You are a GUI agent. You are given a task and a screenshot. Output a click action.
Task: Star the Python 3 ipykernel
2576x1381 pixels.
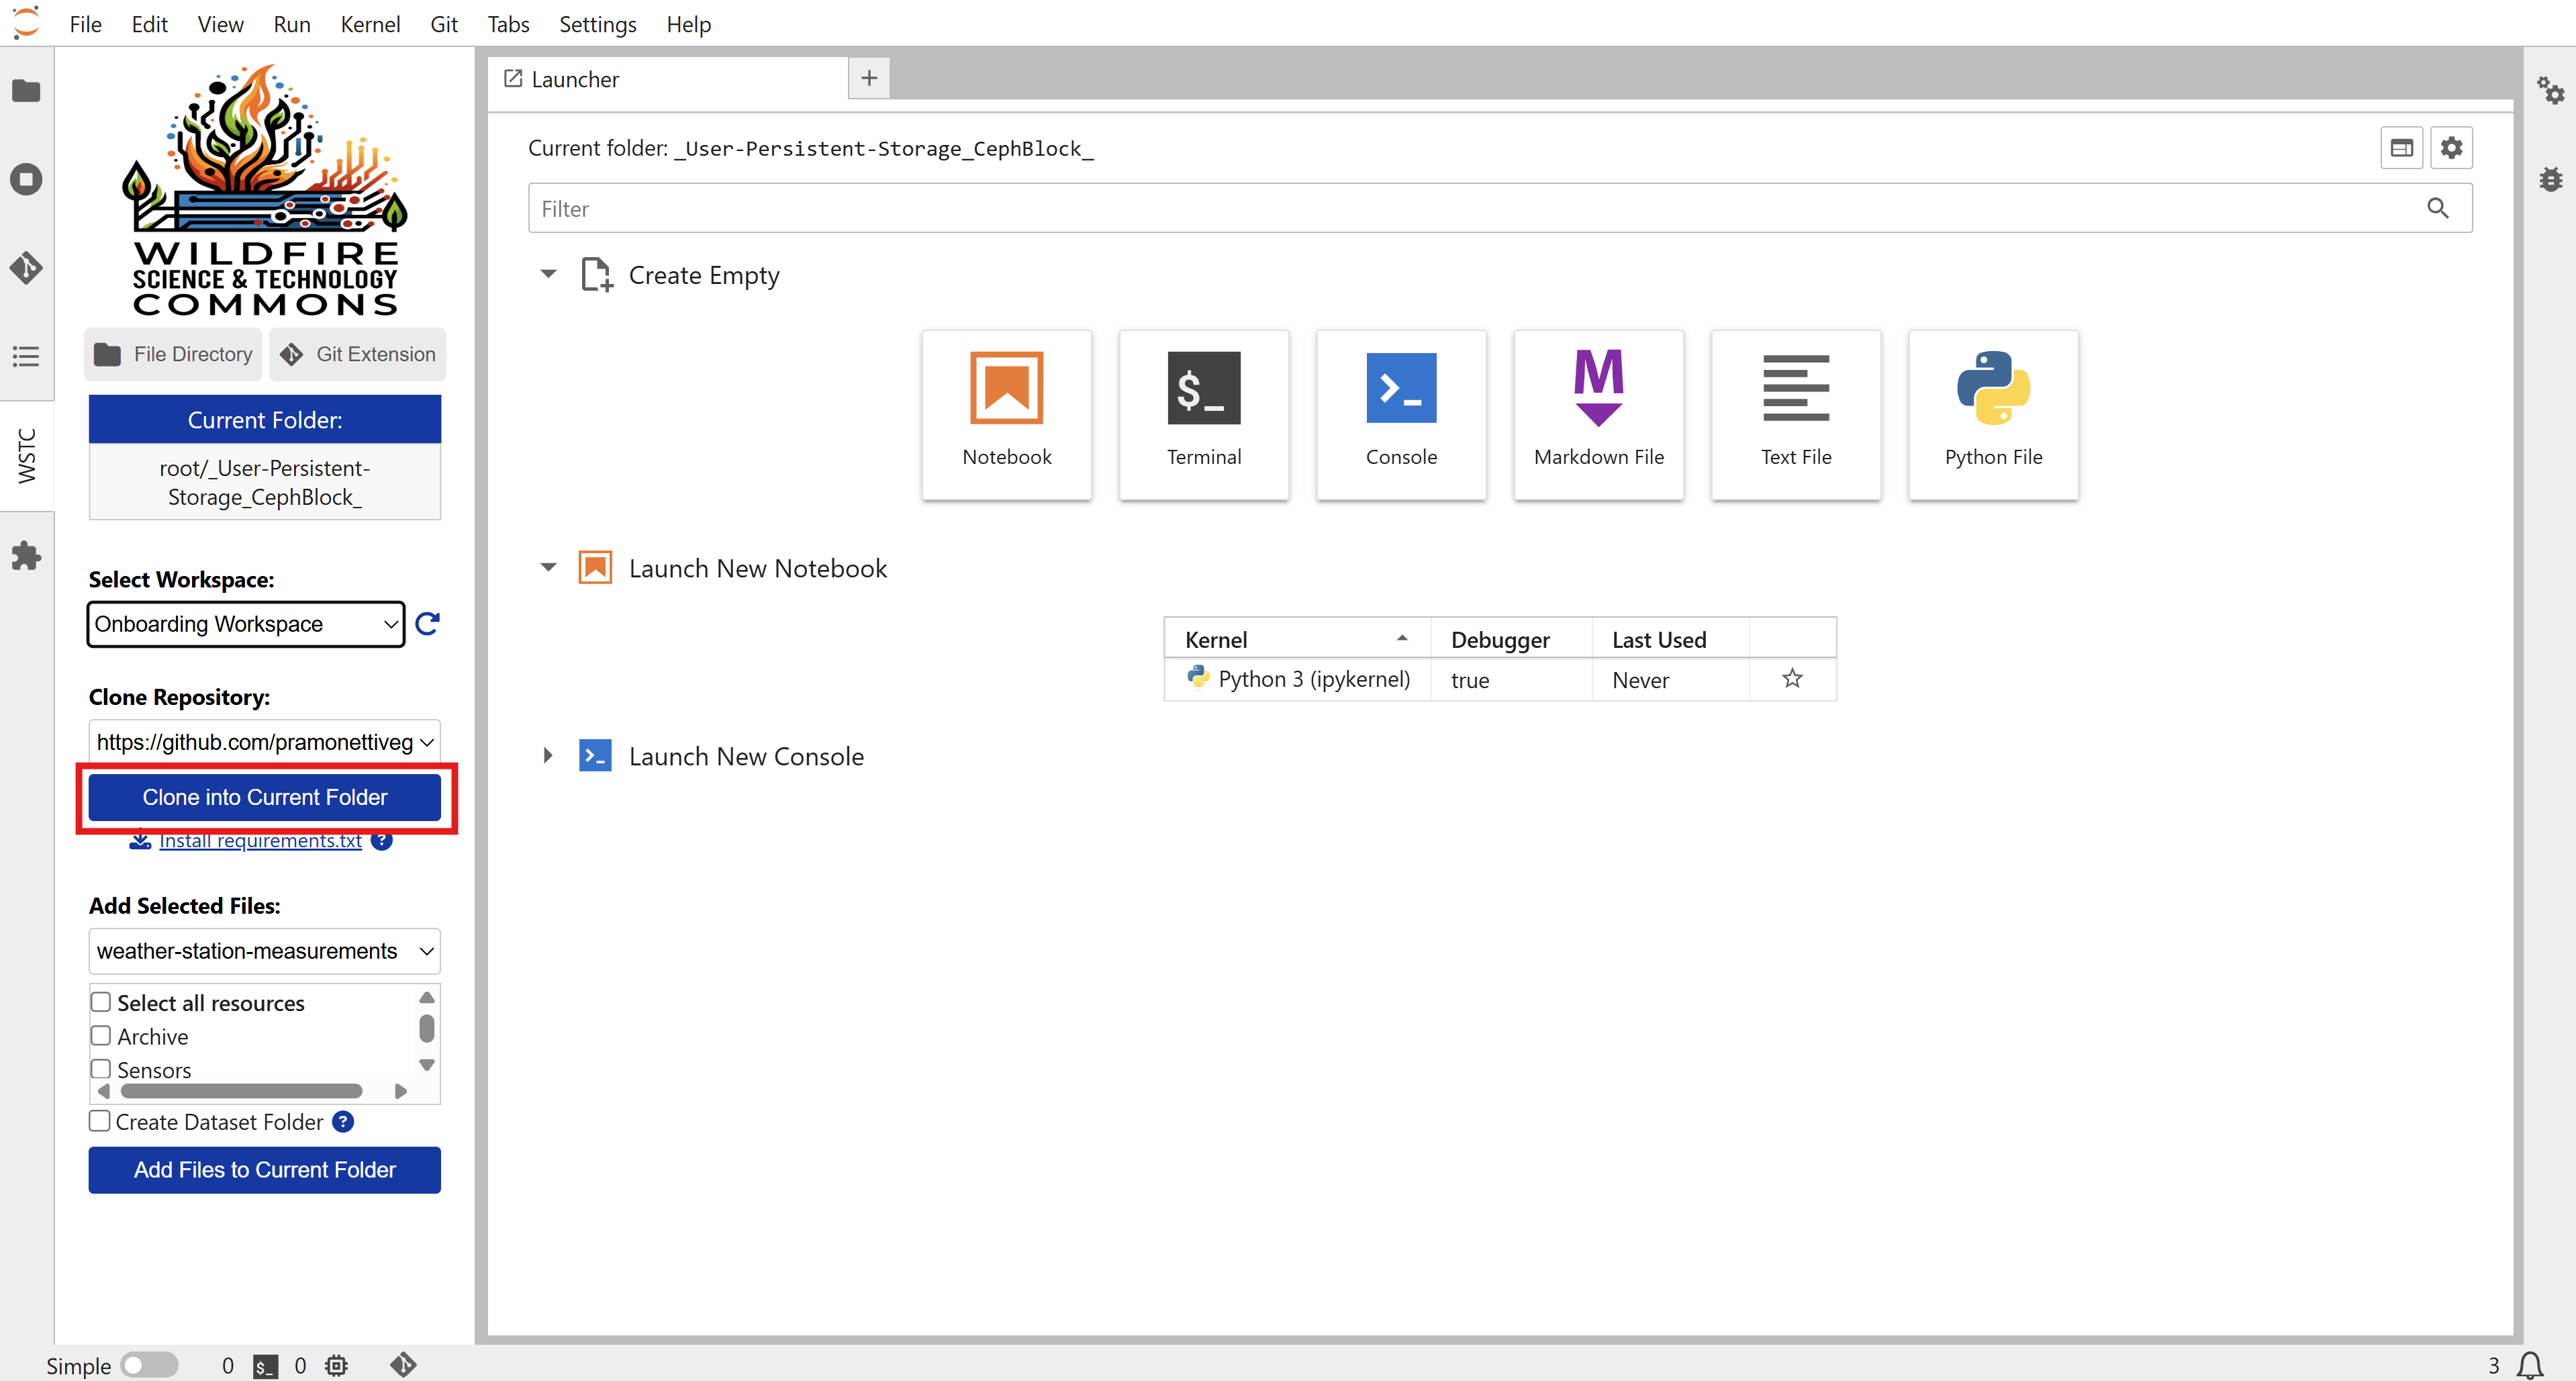1792,679
